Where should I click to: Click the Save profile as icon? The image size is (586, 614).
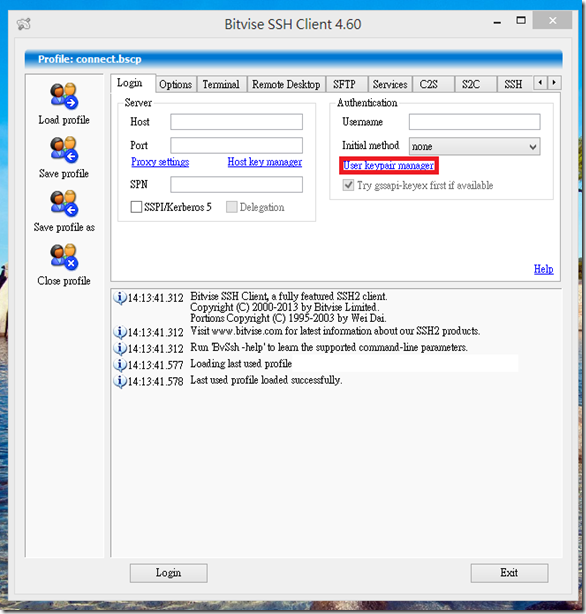click(x=64, y=203)
